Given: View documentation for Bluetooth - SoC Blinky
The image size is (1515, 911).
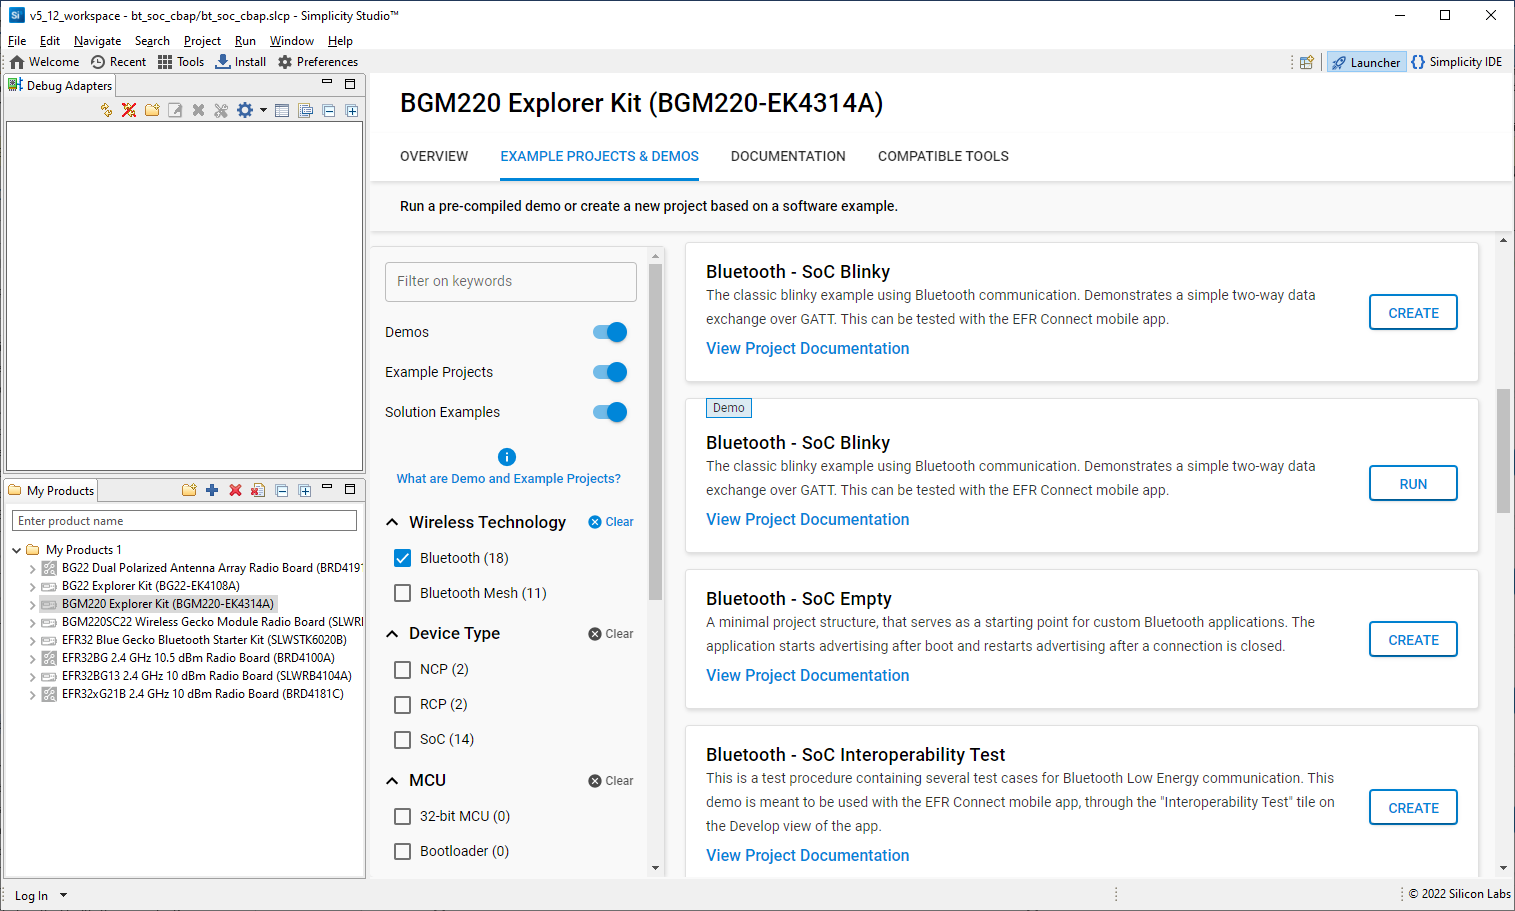Looking at the screenshot, I should 807,348.
